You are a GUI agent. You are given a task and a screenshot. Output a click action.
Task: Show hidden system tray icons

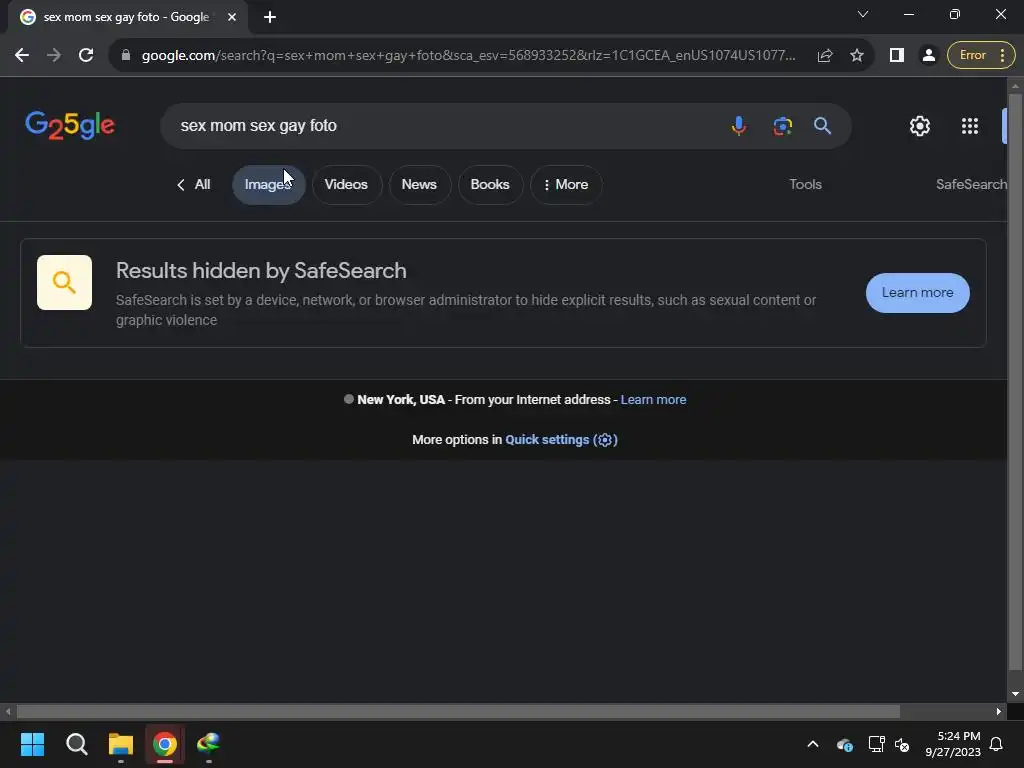(813, 744)
